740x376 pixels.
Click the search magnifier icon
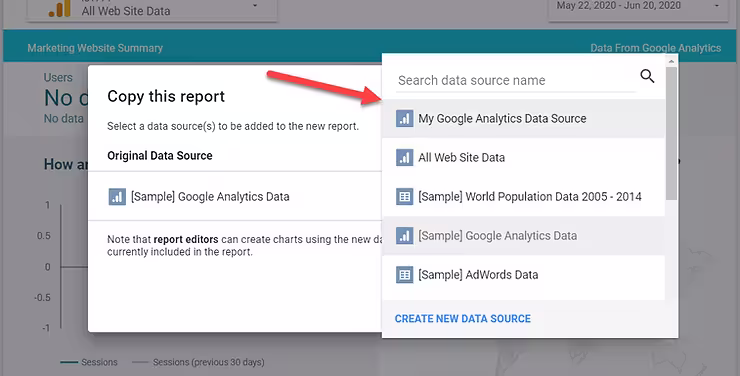point(647,76)
